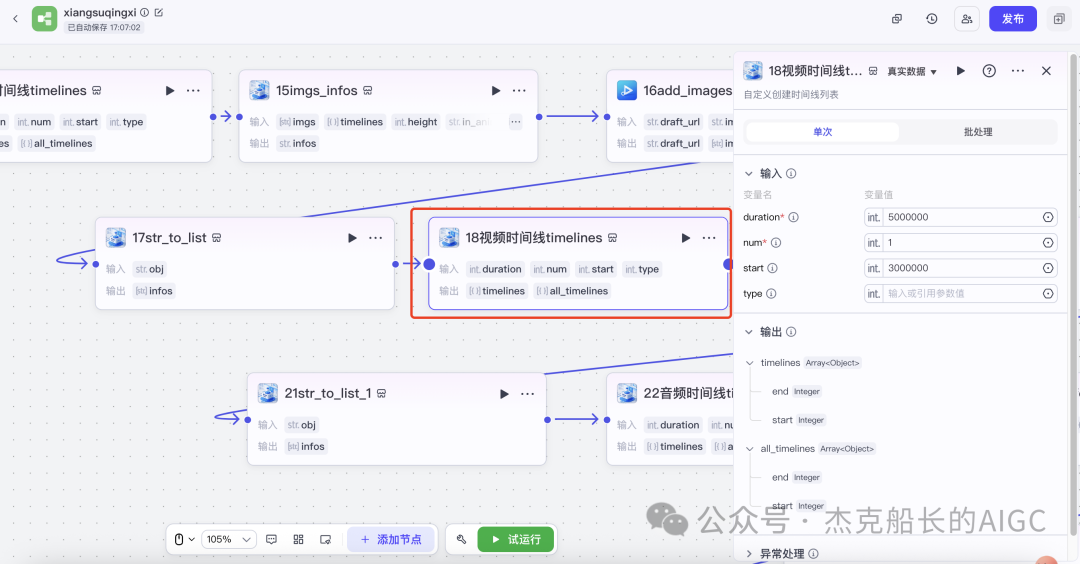This screenshot has width=1080, height=564.
Task: Collapse the 输入 section
Action: coord(749,174)
